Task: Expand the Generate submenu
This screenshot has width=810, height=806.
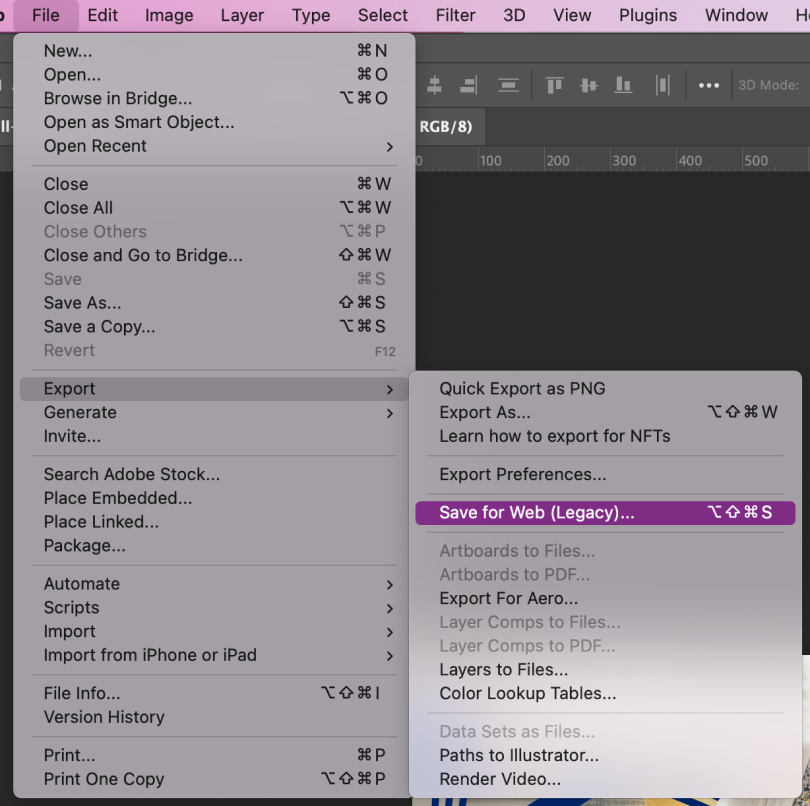Action: coord(214,412)
